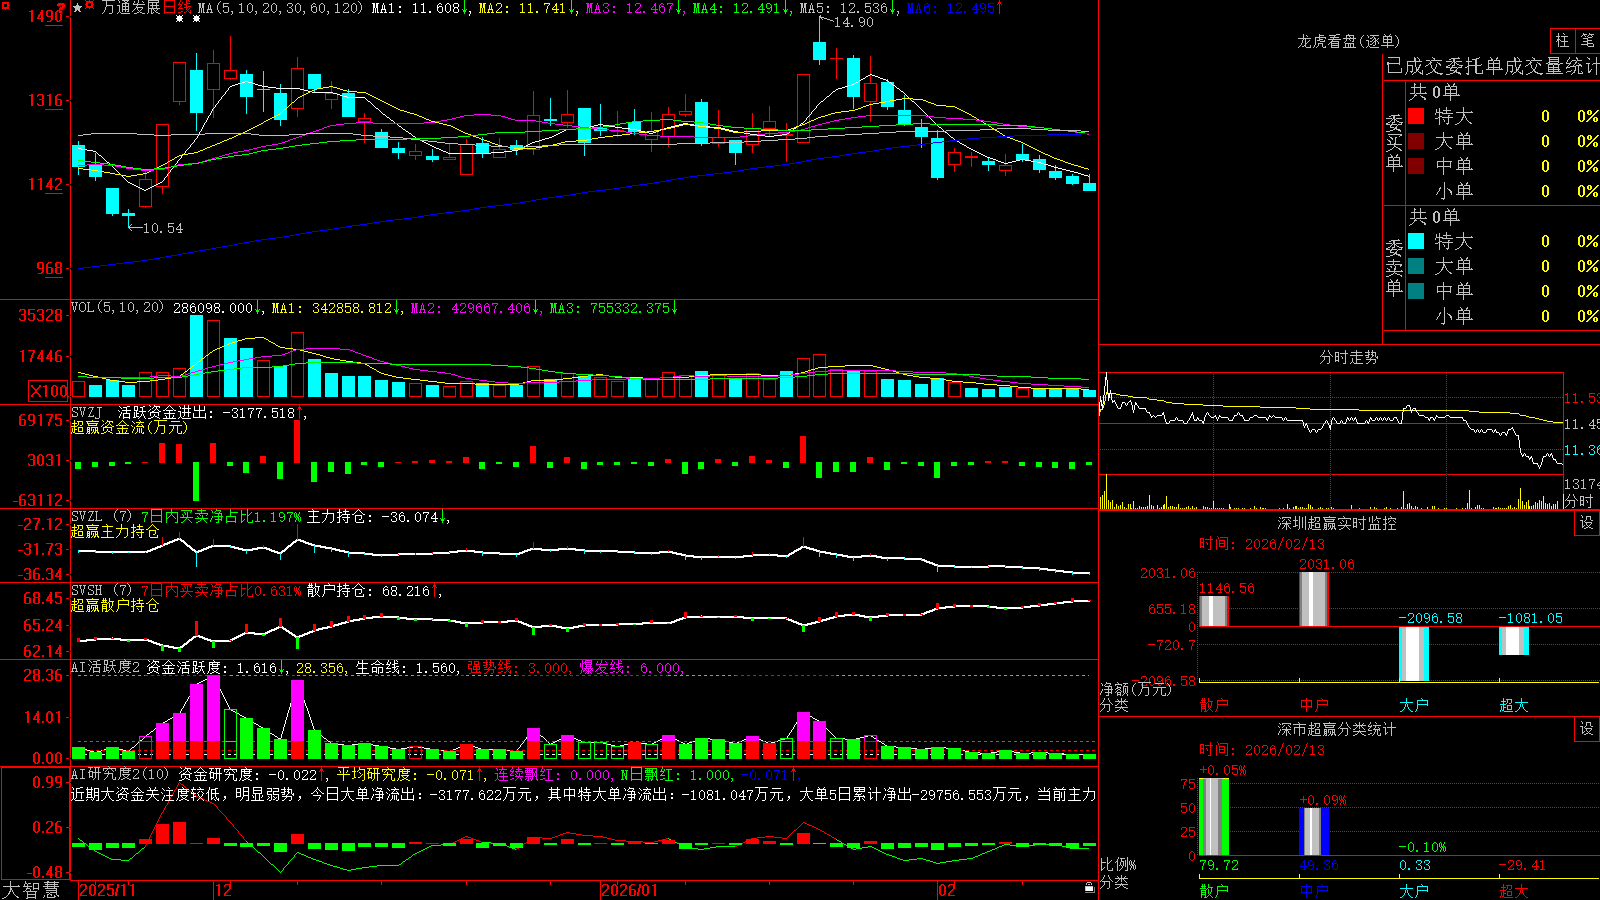Click the 超赢主力持仓 label
1600x900 pixels.
point(115,531)
